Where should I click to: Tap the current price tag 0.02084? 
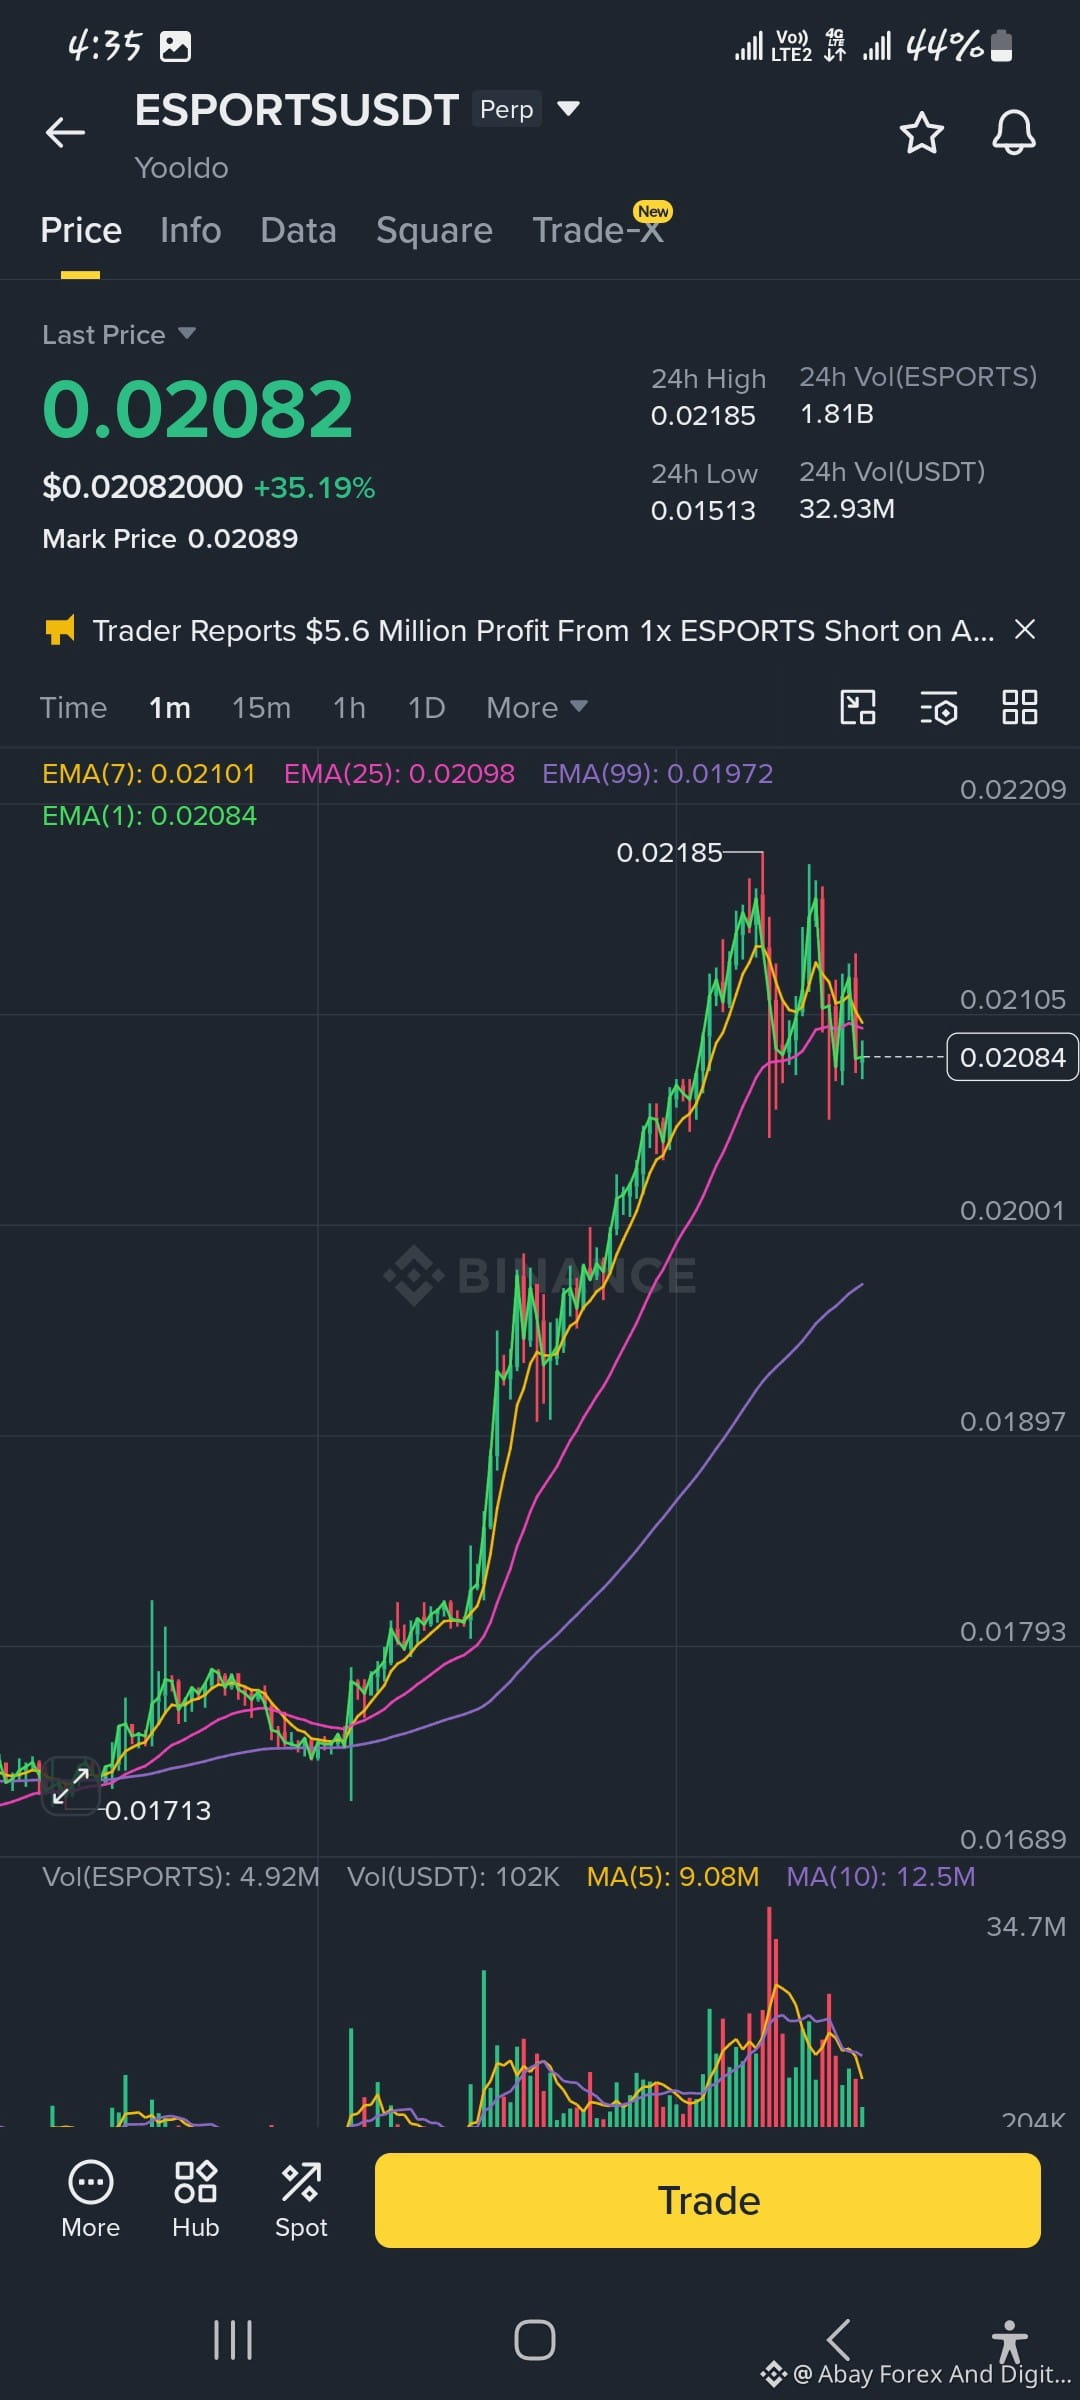(1012, 1057)
